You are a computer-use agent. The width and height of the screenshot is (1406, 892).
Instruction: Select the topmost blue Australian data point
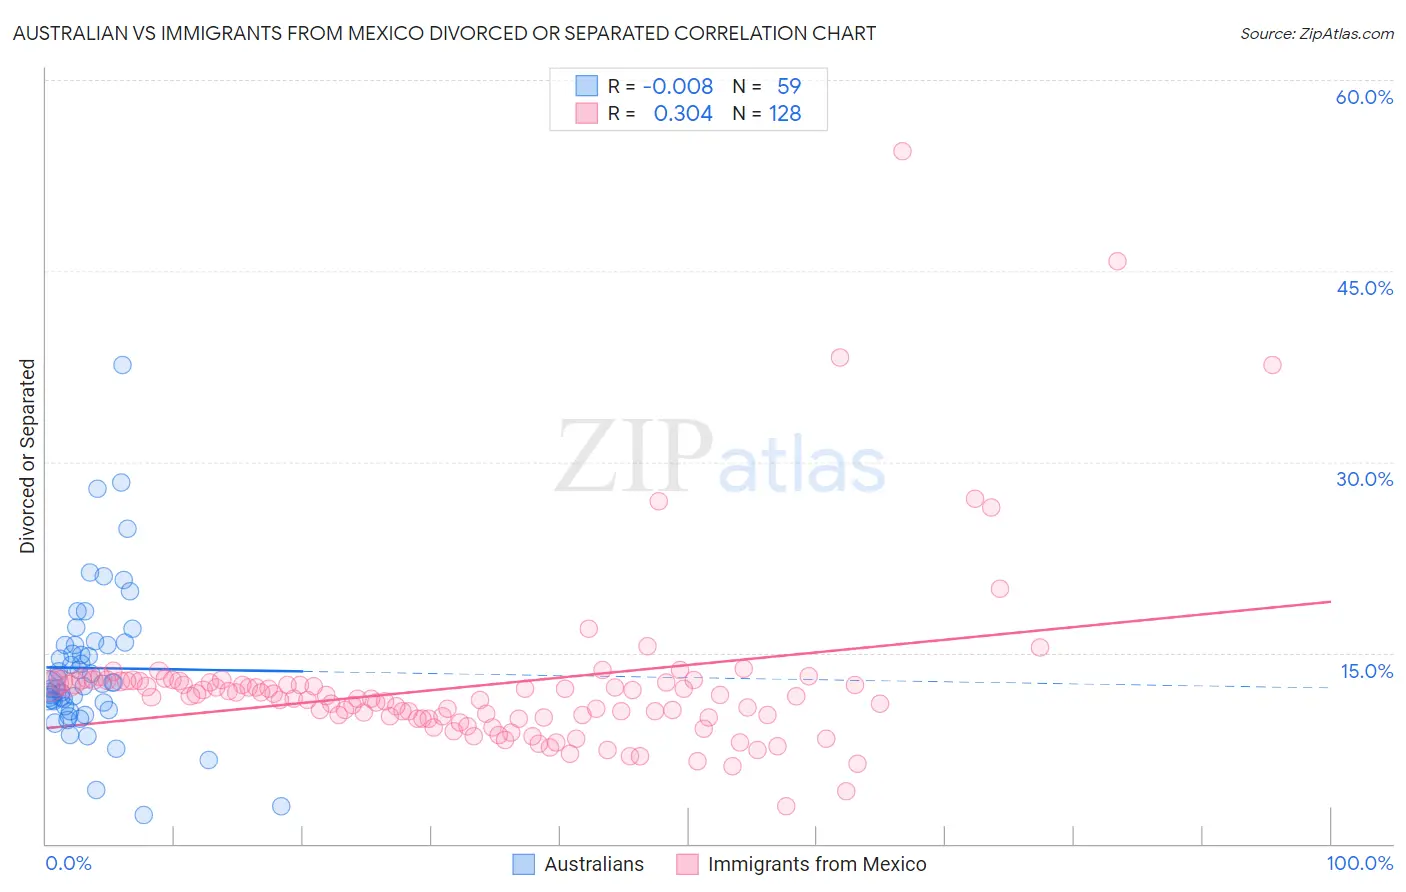pos(122,365)
